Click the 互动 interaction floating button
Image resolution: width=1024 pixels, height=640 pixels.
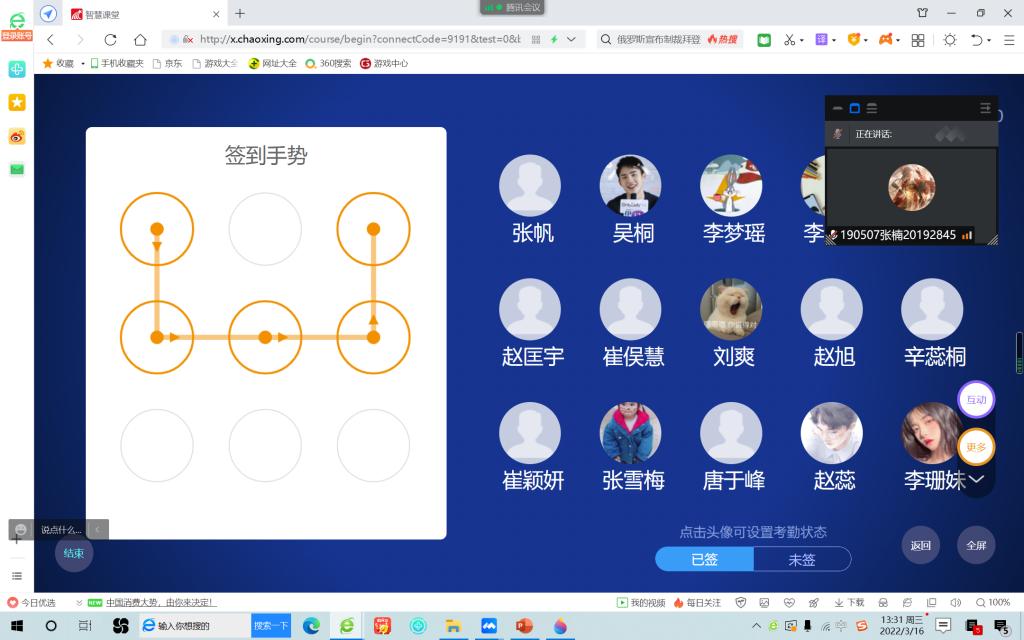pos(976,400)
